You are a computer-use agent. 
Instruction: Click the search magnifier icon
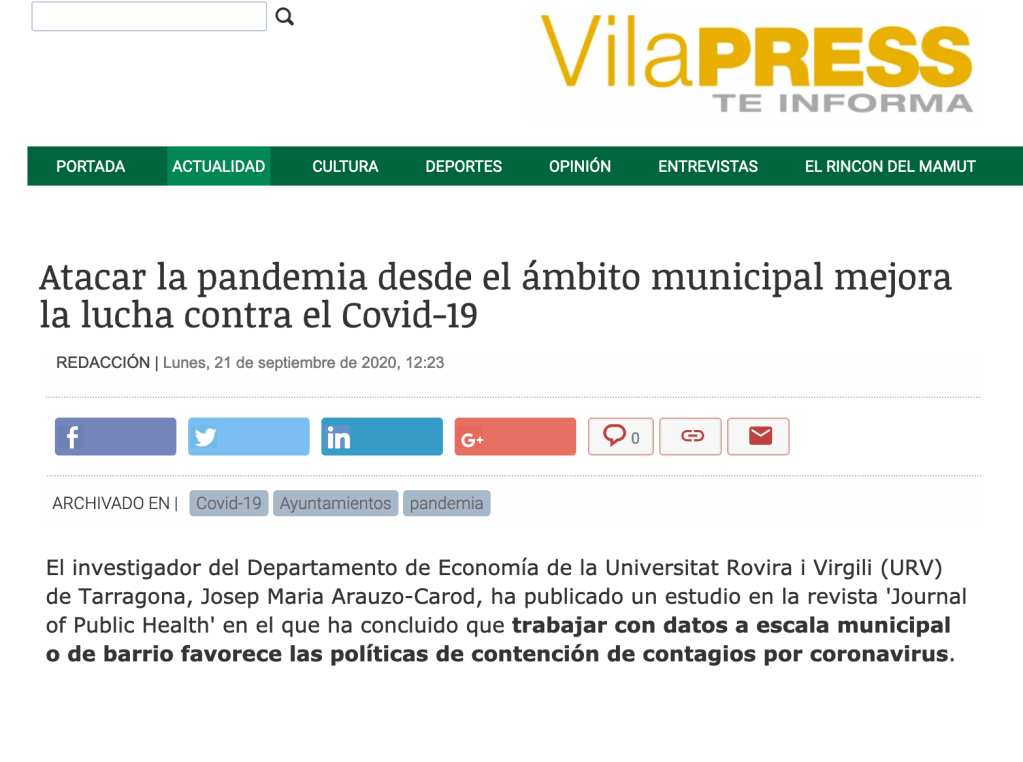pyautogui.click(x=285, y=17)
